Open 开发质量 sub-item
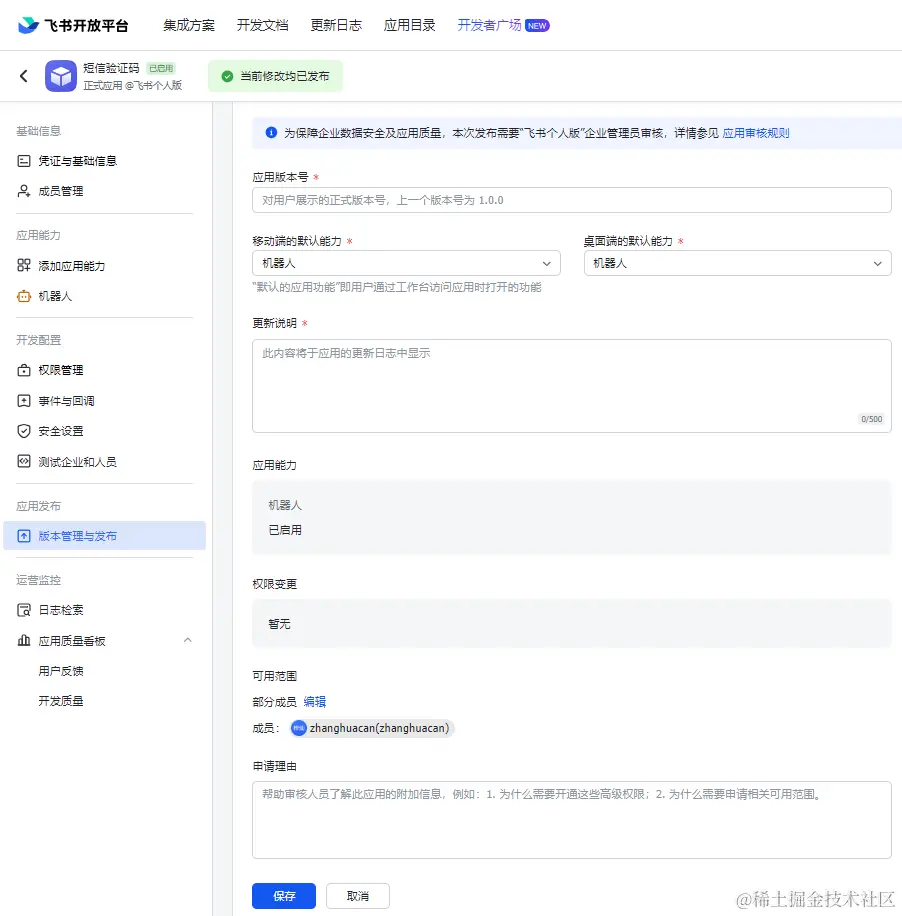Image resolution: width=902 pixels, height=916 pixels. 61,701
